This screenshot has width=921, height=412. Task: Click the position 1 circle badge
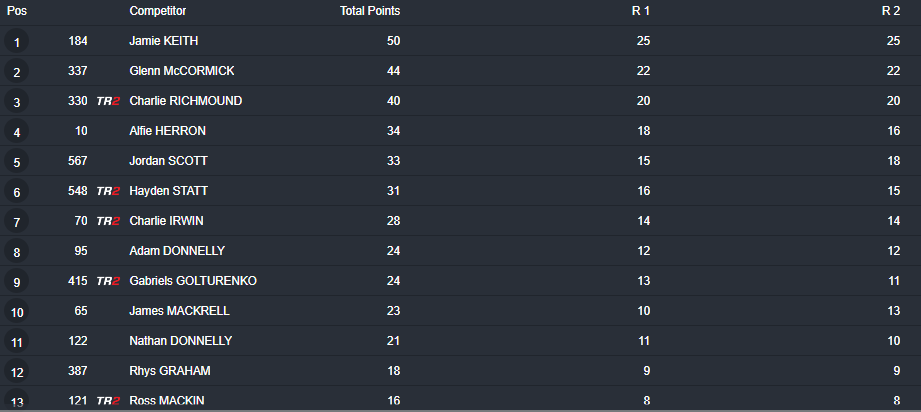point(16,41)
